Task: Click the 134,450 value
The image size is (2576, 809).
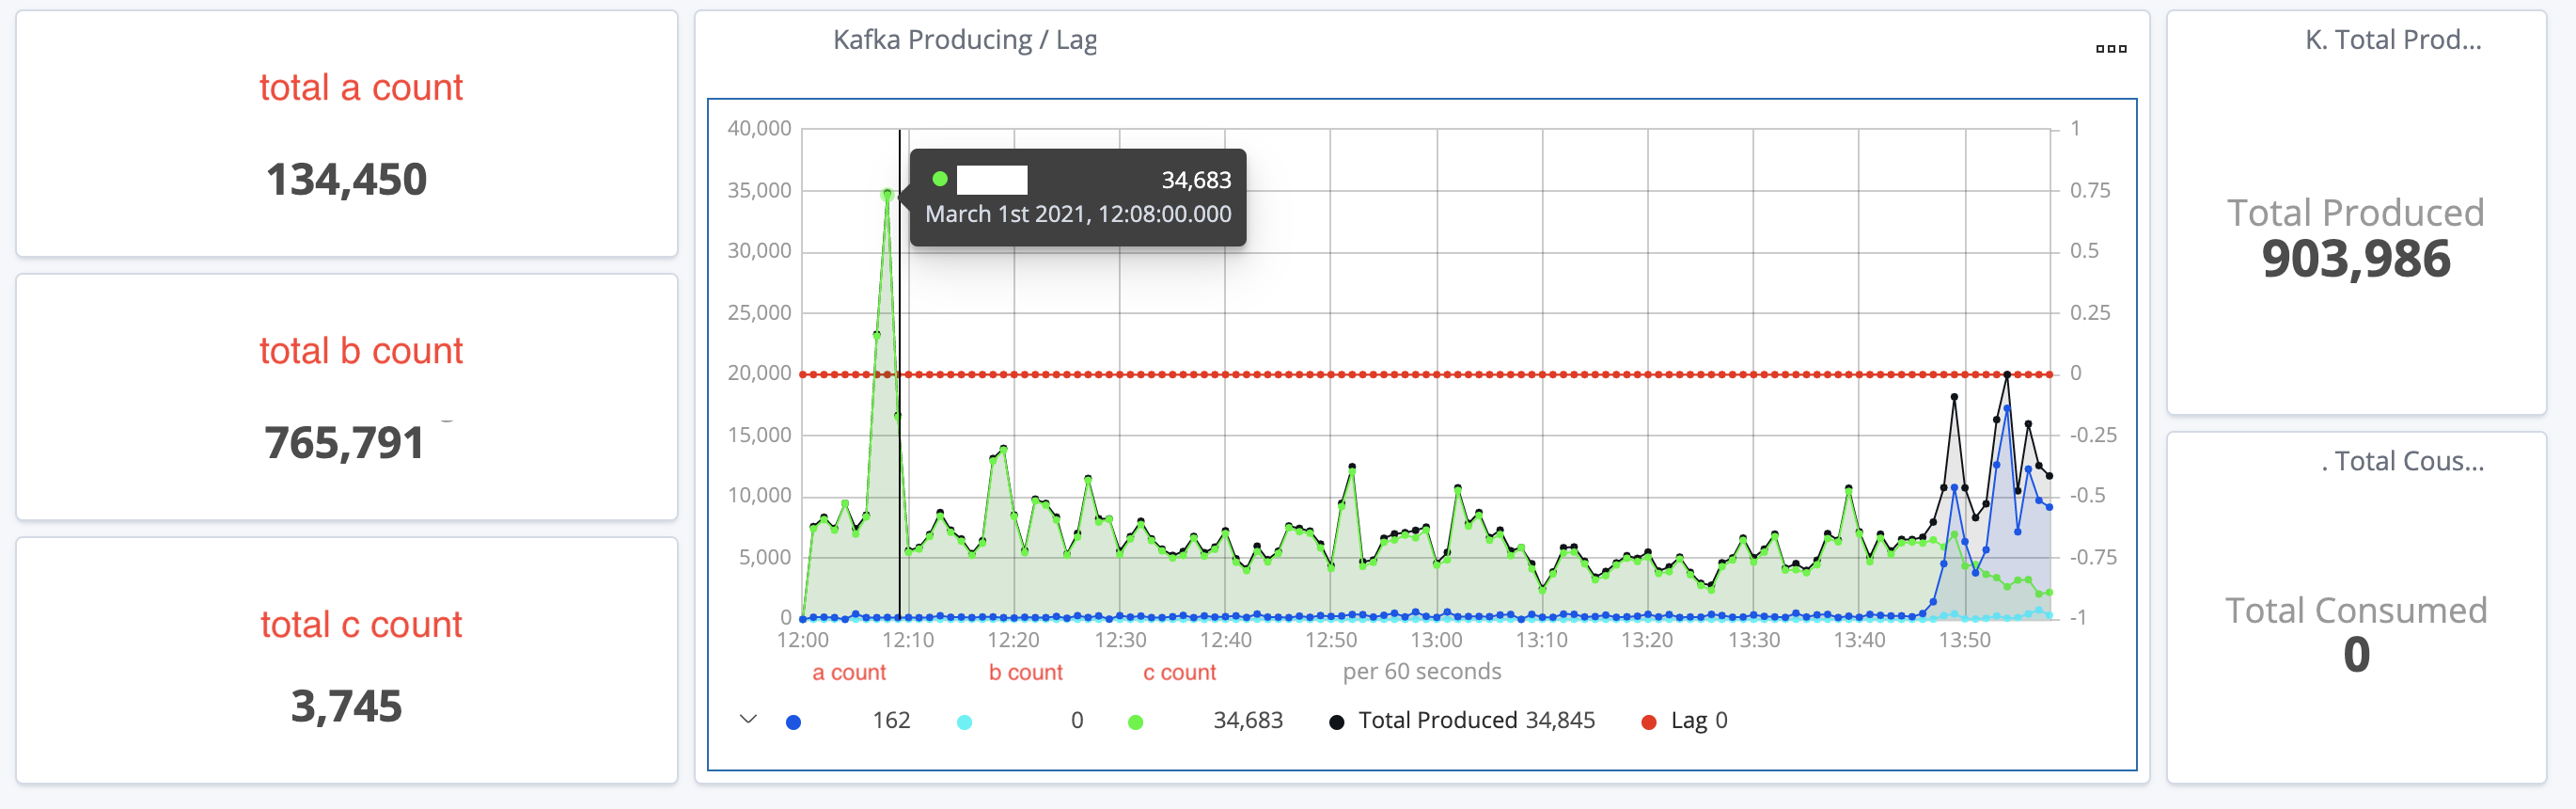Action: pos(346,180)
